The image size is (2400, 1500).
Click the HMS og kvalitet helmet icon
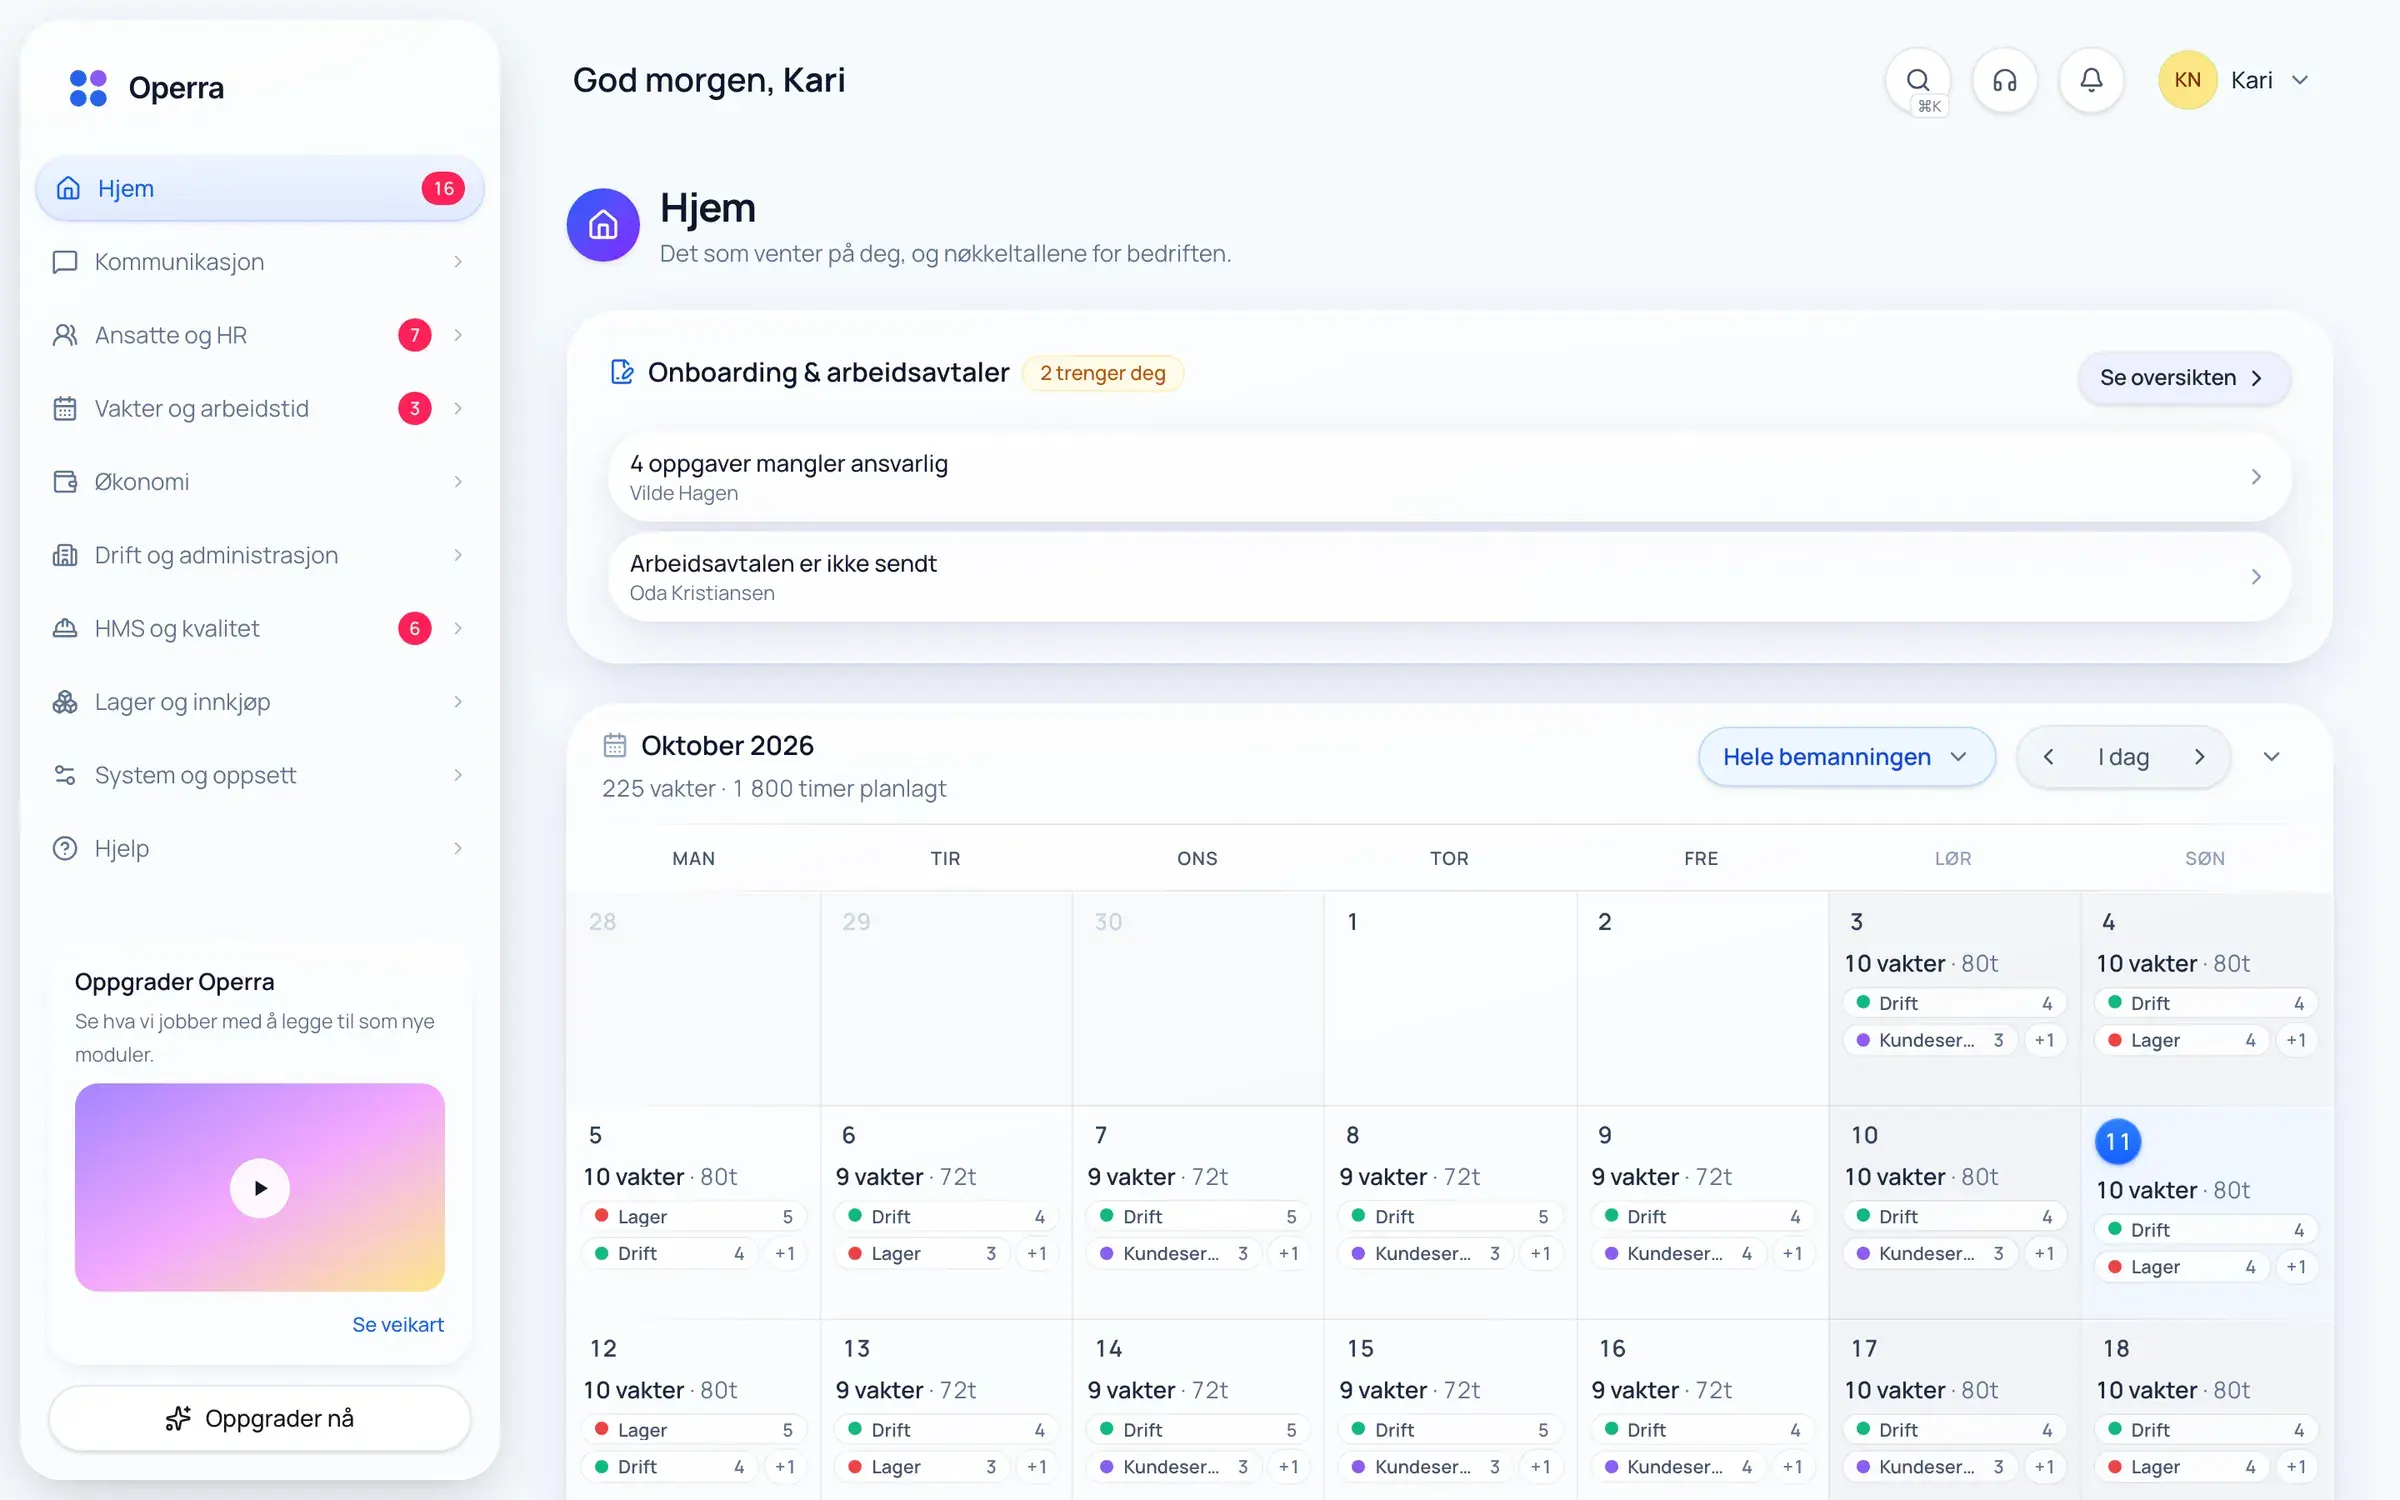coord(65,628)
